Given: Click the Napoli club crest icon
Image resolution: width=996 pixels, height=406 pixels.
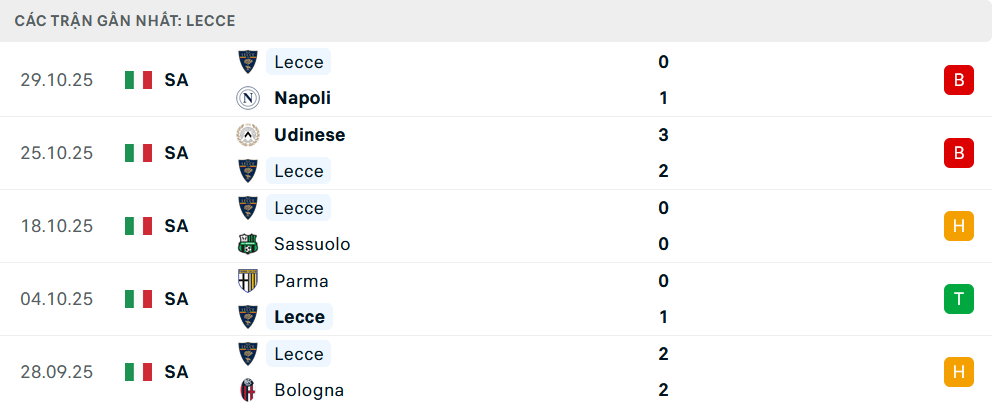Looking at the screenshot, I should 247,98.
